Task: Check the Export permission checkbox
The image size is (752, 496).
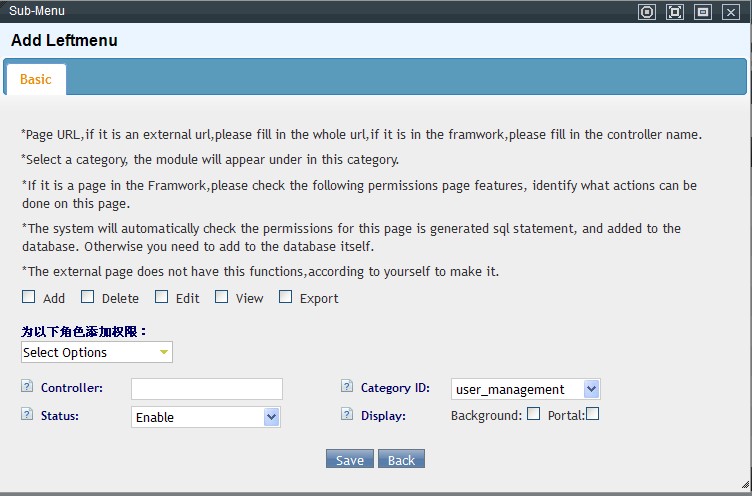Action: pyautogui.click(x=286, y=297)
